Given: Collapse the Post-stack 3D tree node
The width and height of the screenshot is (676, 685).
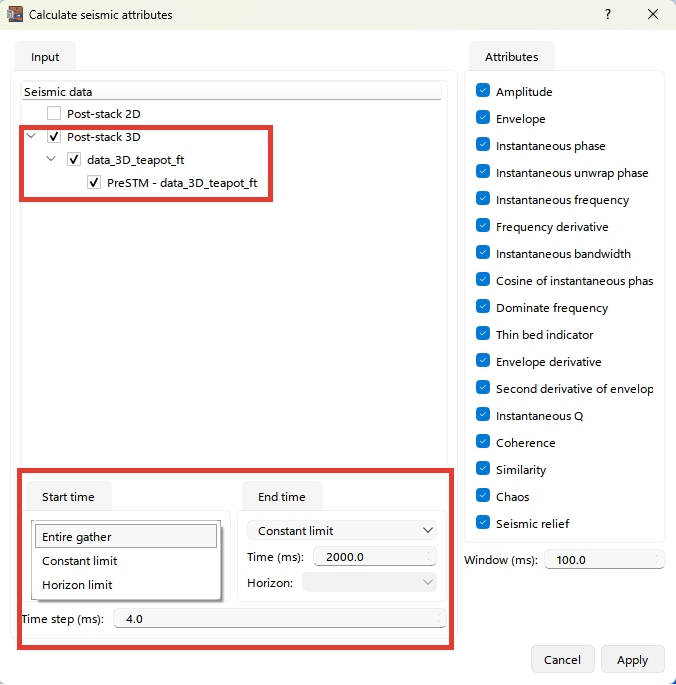Looking at the screenshot, I should coord(32,137).
